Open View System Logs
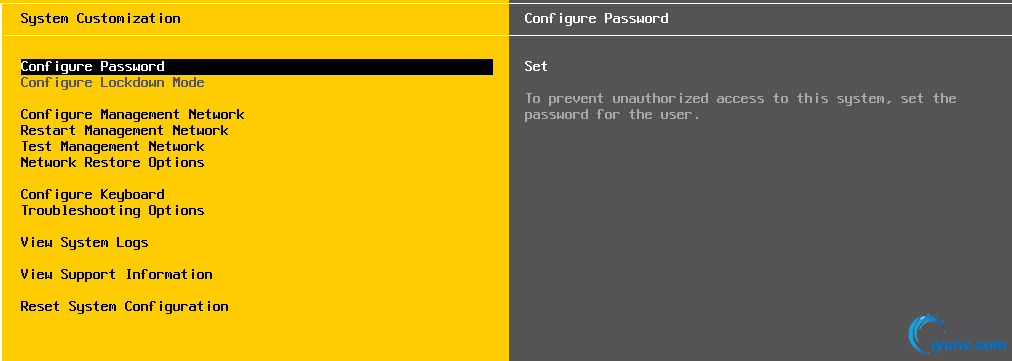 85,243
